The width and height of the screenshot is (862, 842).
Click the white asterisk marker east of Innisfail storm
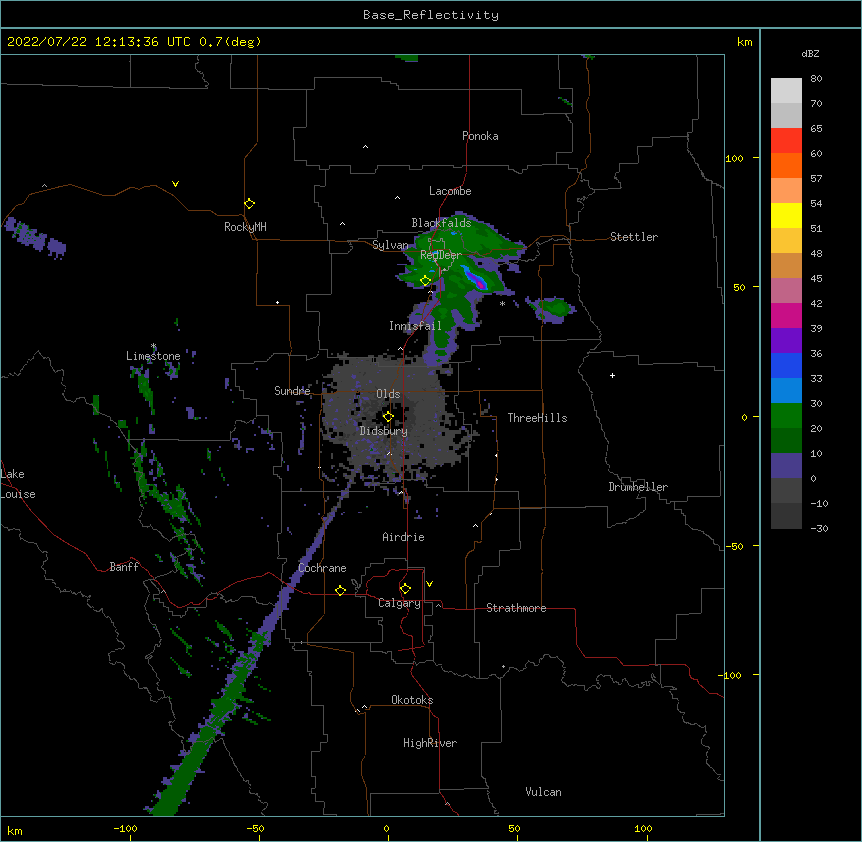click(502, 304)
